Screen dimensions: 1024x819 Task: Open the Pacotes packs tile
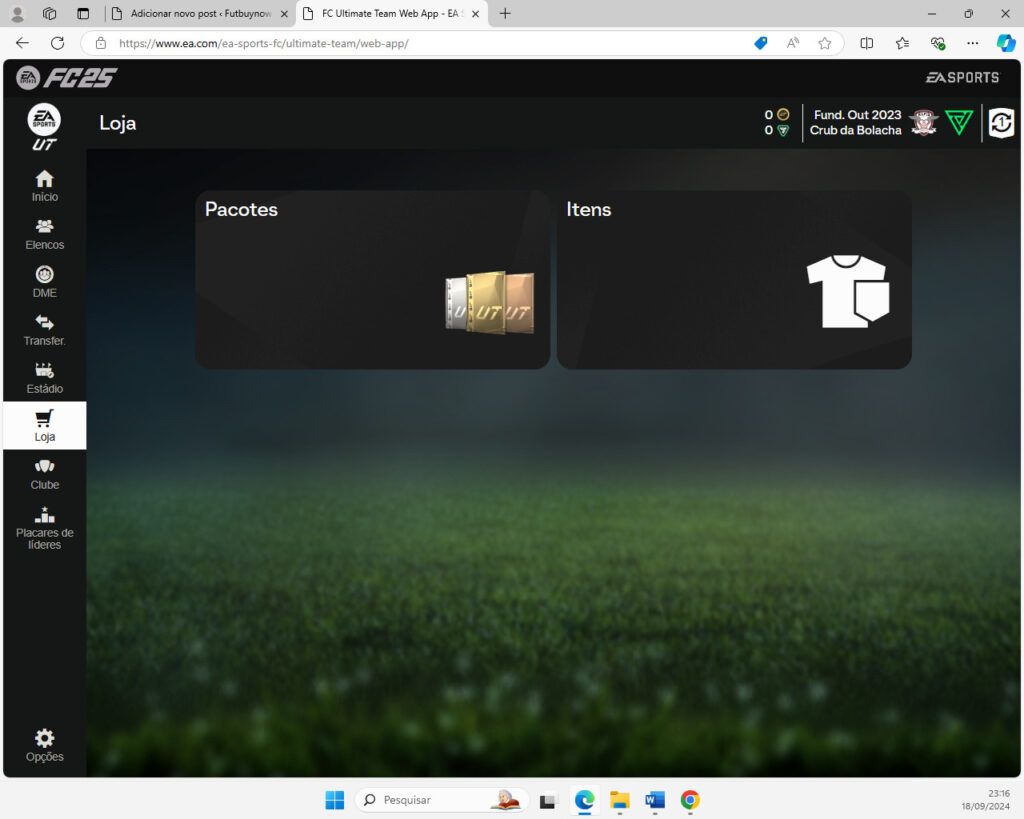coord(372,280)
